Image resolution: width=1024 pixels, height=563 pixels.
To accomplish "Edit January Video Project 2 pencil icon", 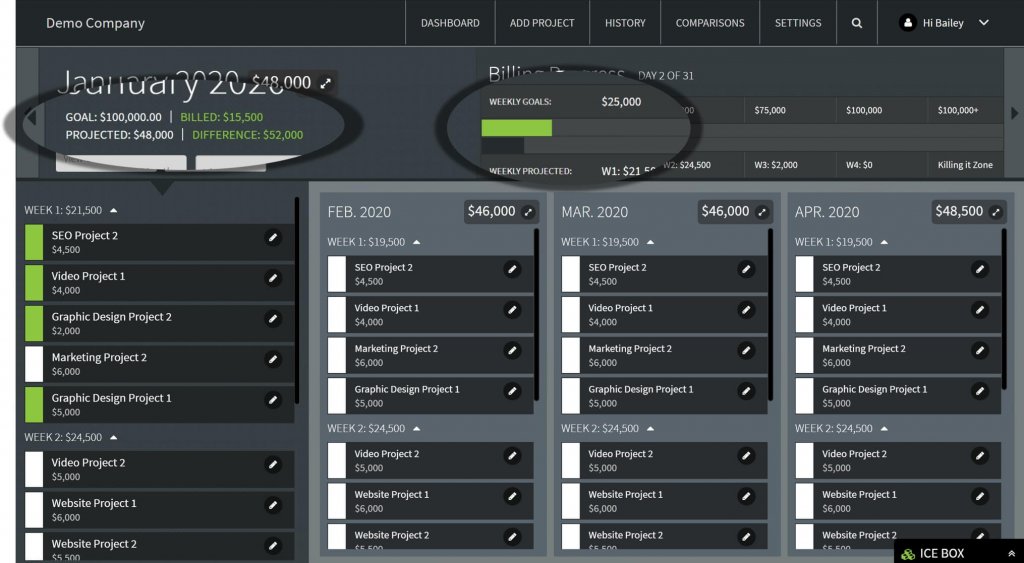I will (273, 464).
